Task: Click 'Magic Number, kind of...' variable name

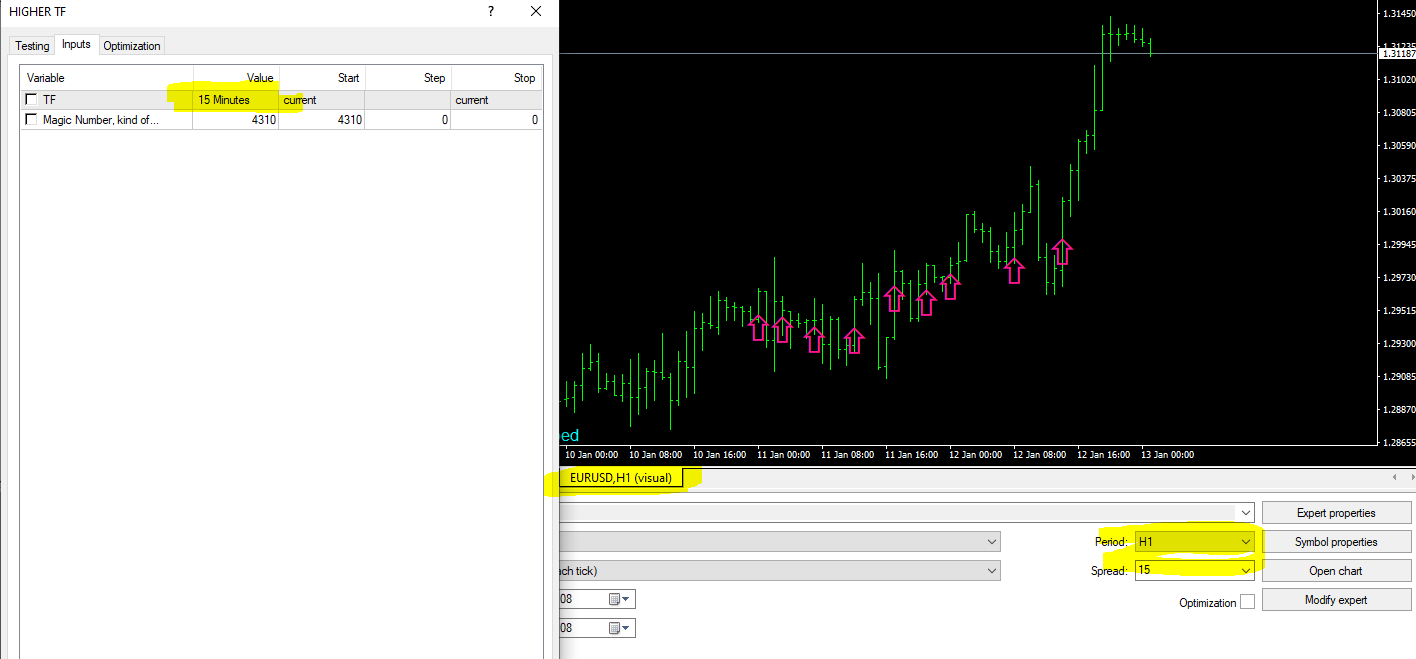Action: coord(101,120)
